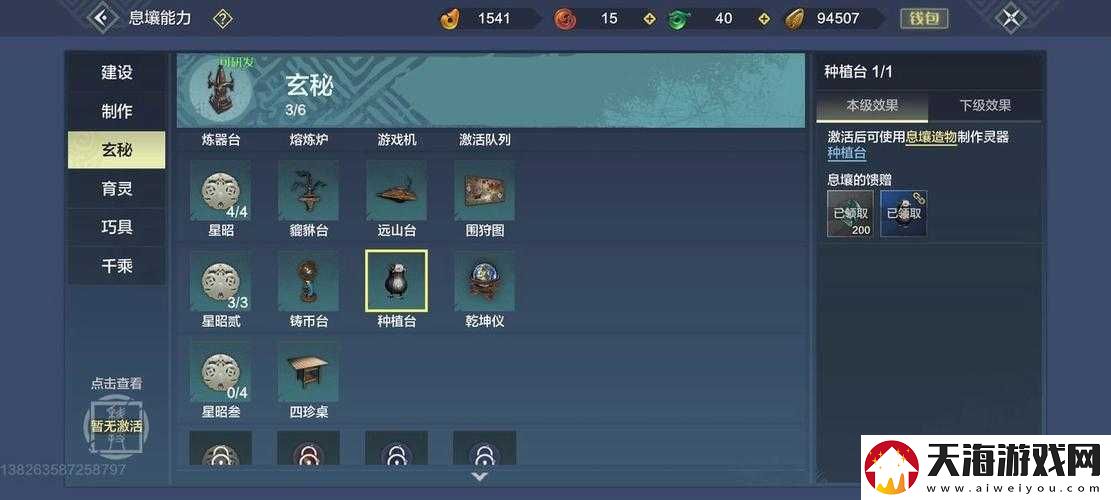Follow the 种植台 link in description
This screenshot has height=500, width=1111.
(847, 154)
